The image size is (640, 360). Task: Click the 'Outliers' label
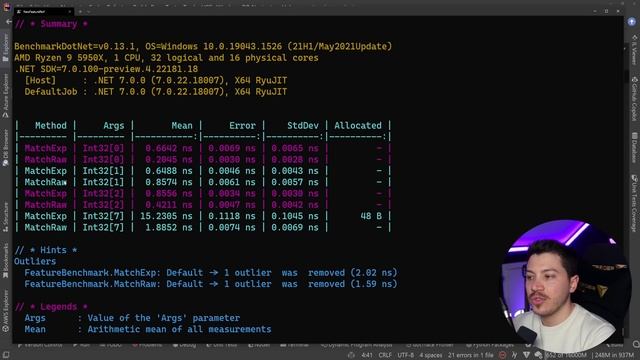tap(35, 261)
